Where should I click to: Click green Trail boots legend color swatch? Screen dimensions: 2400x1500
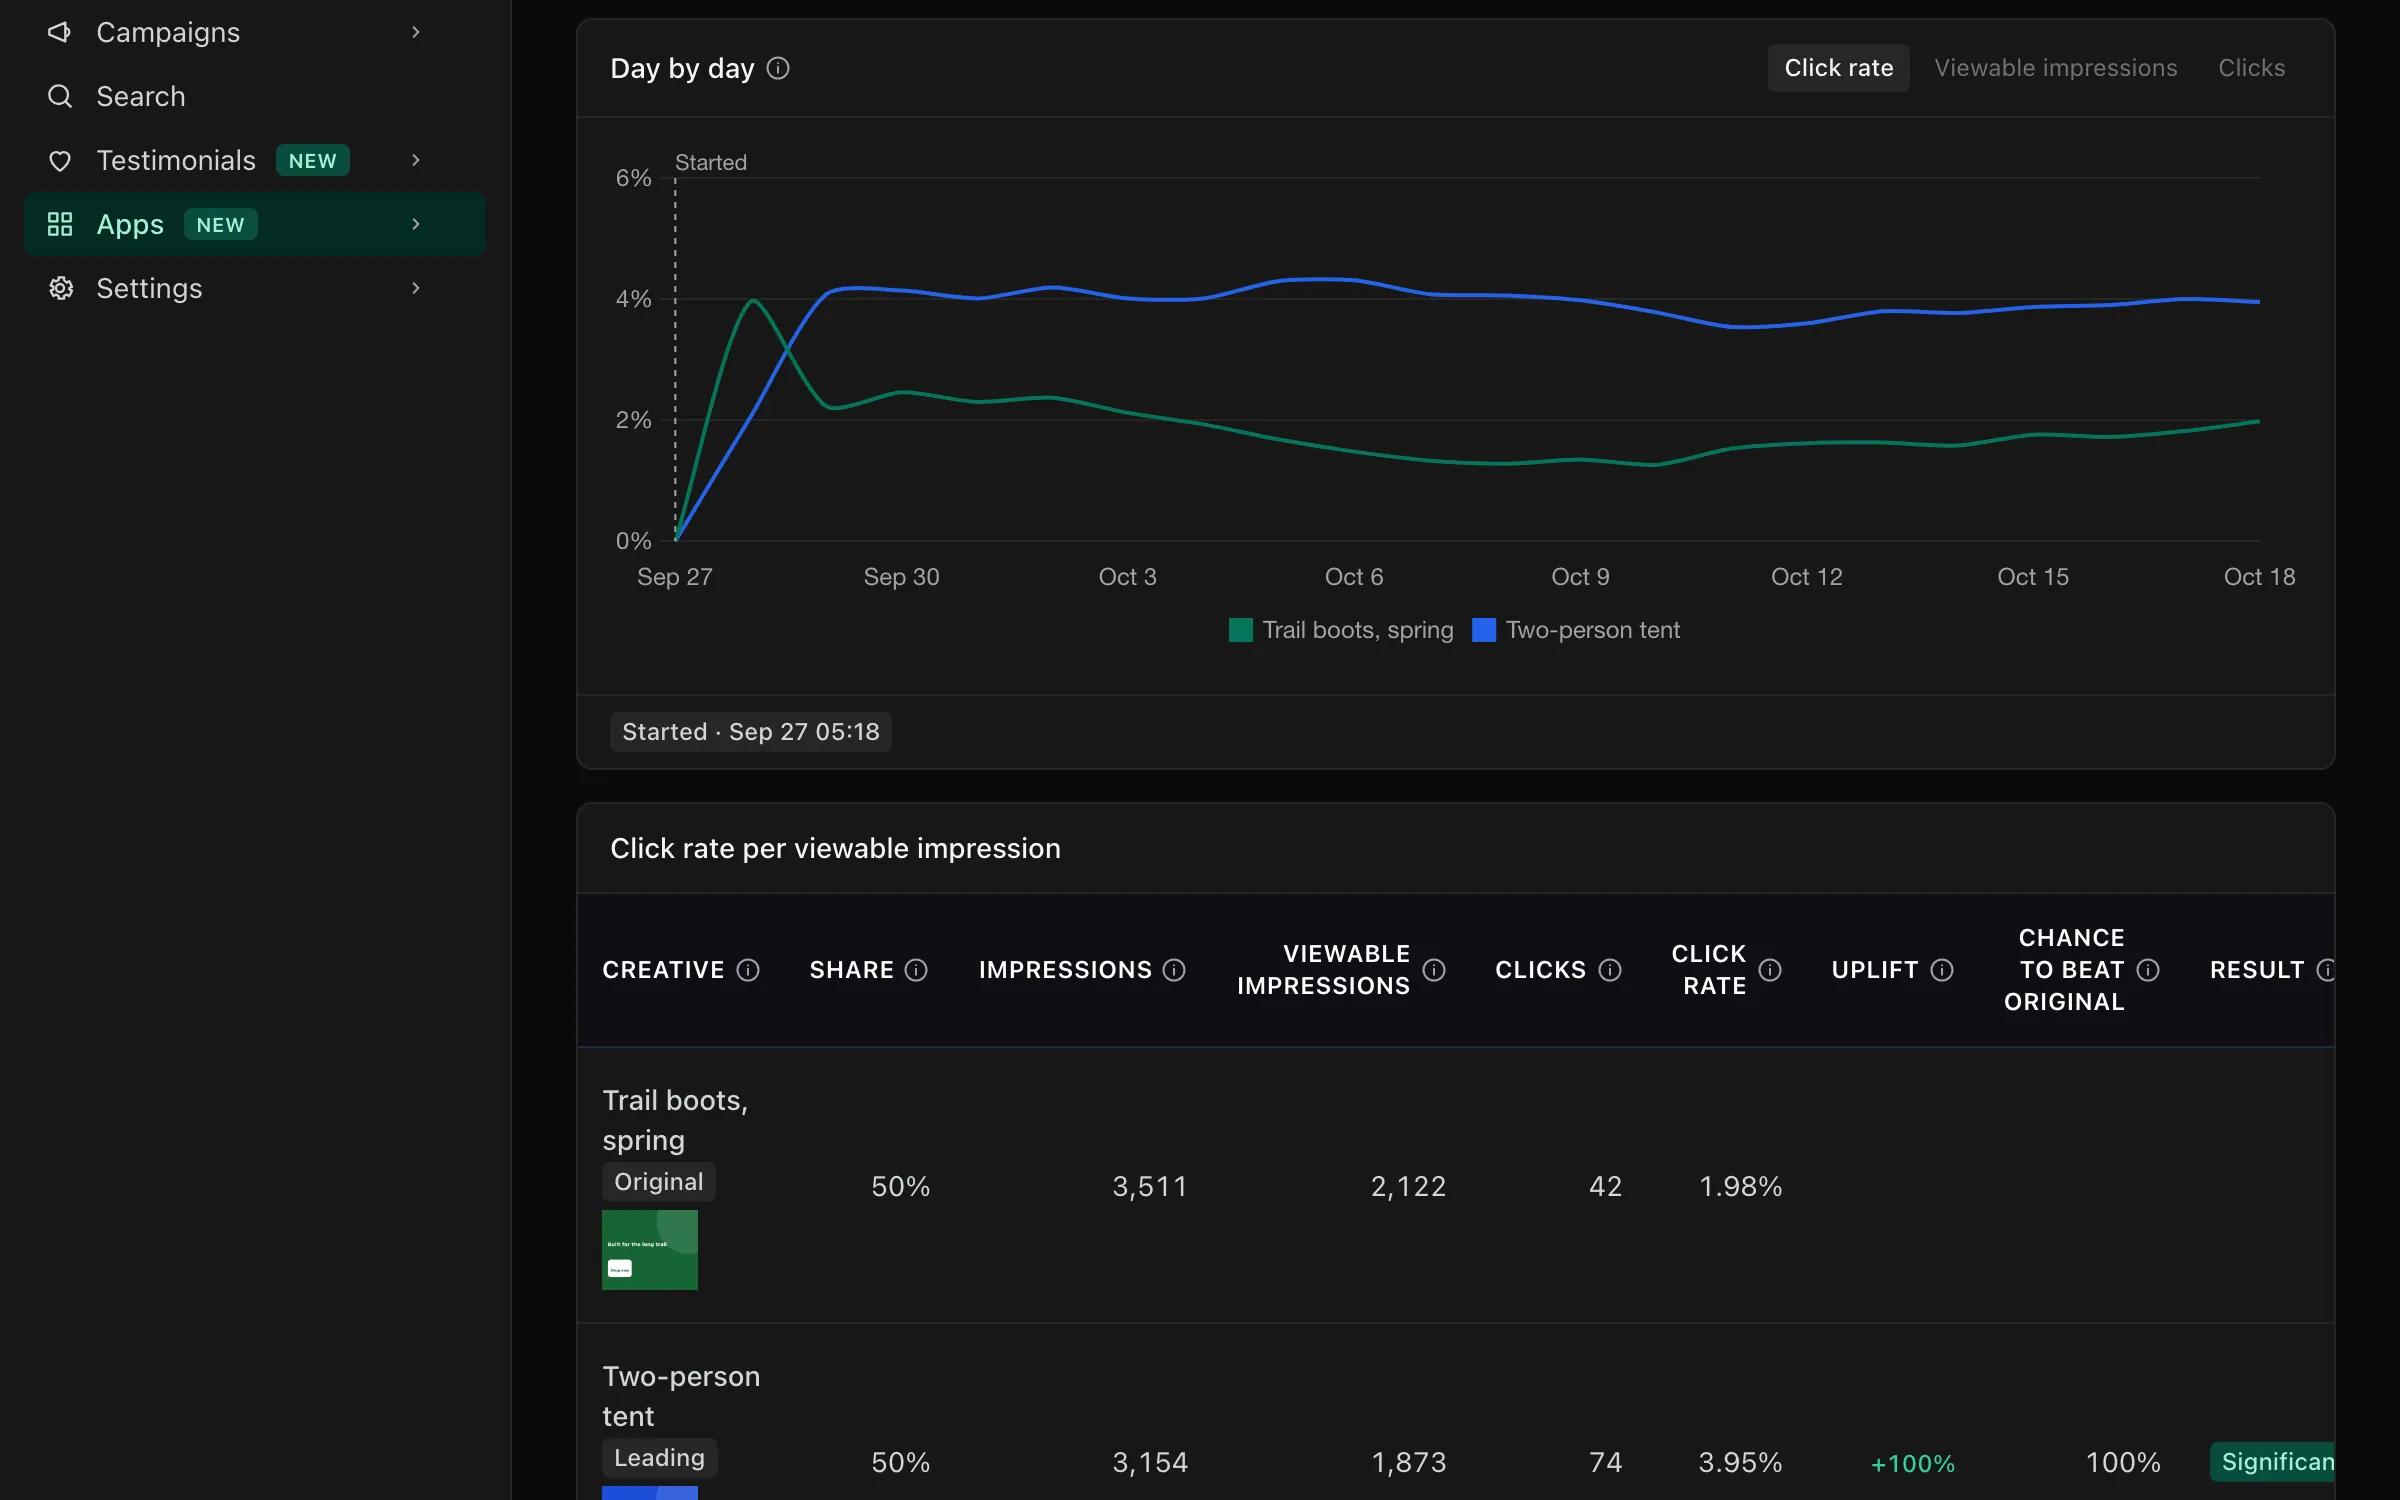[1241, 630]
